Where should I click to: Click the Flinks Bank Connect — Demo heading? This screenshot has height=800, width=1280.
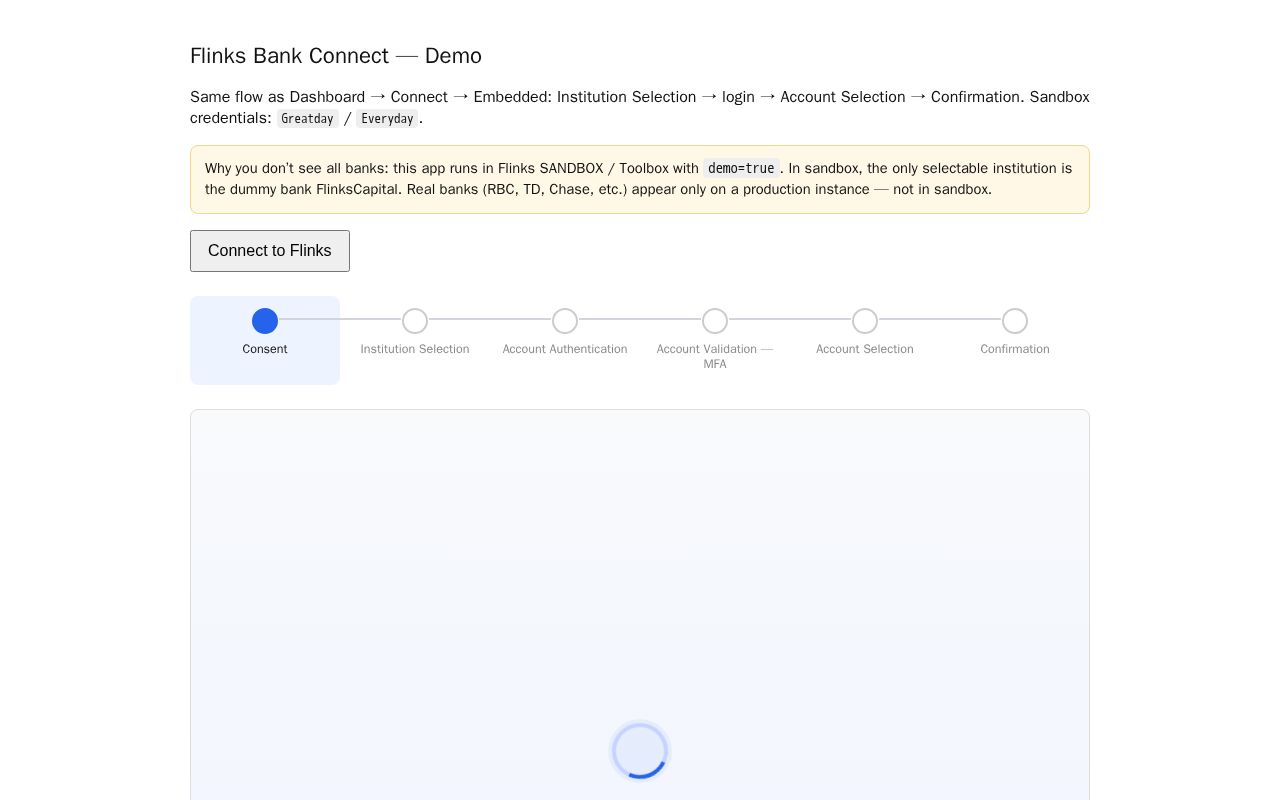[336, 56]
